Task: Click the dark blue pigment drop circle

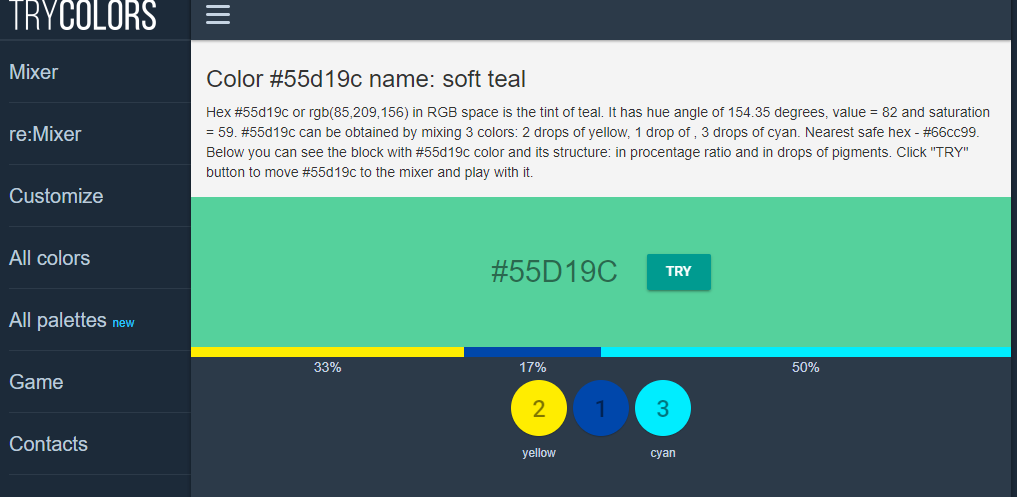Action: [601, 408]
